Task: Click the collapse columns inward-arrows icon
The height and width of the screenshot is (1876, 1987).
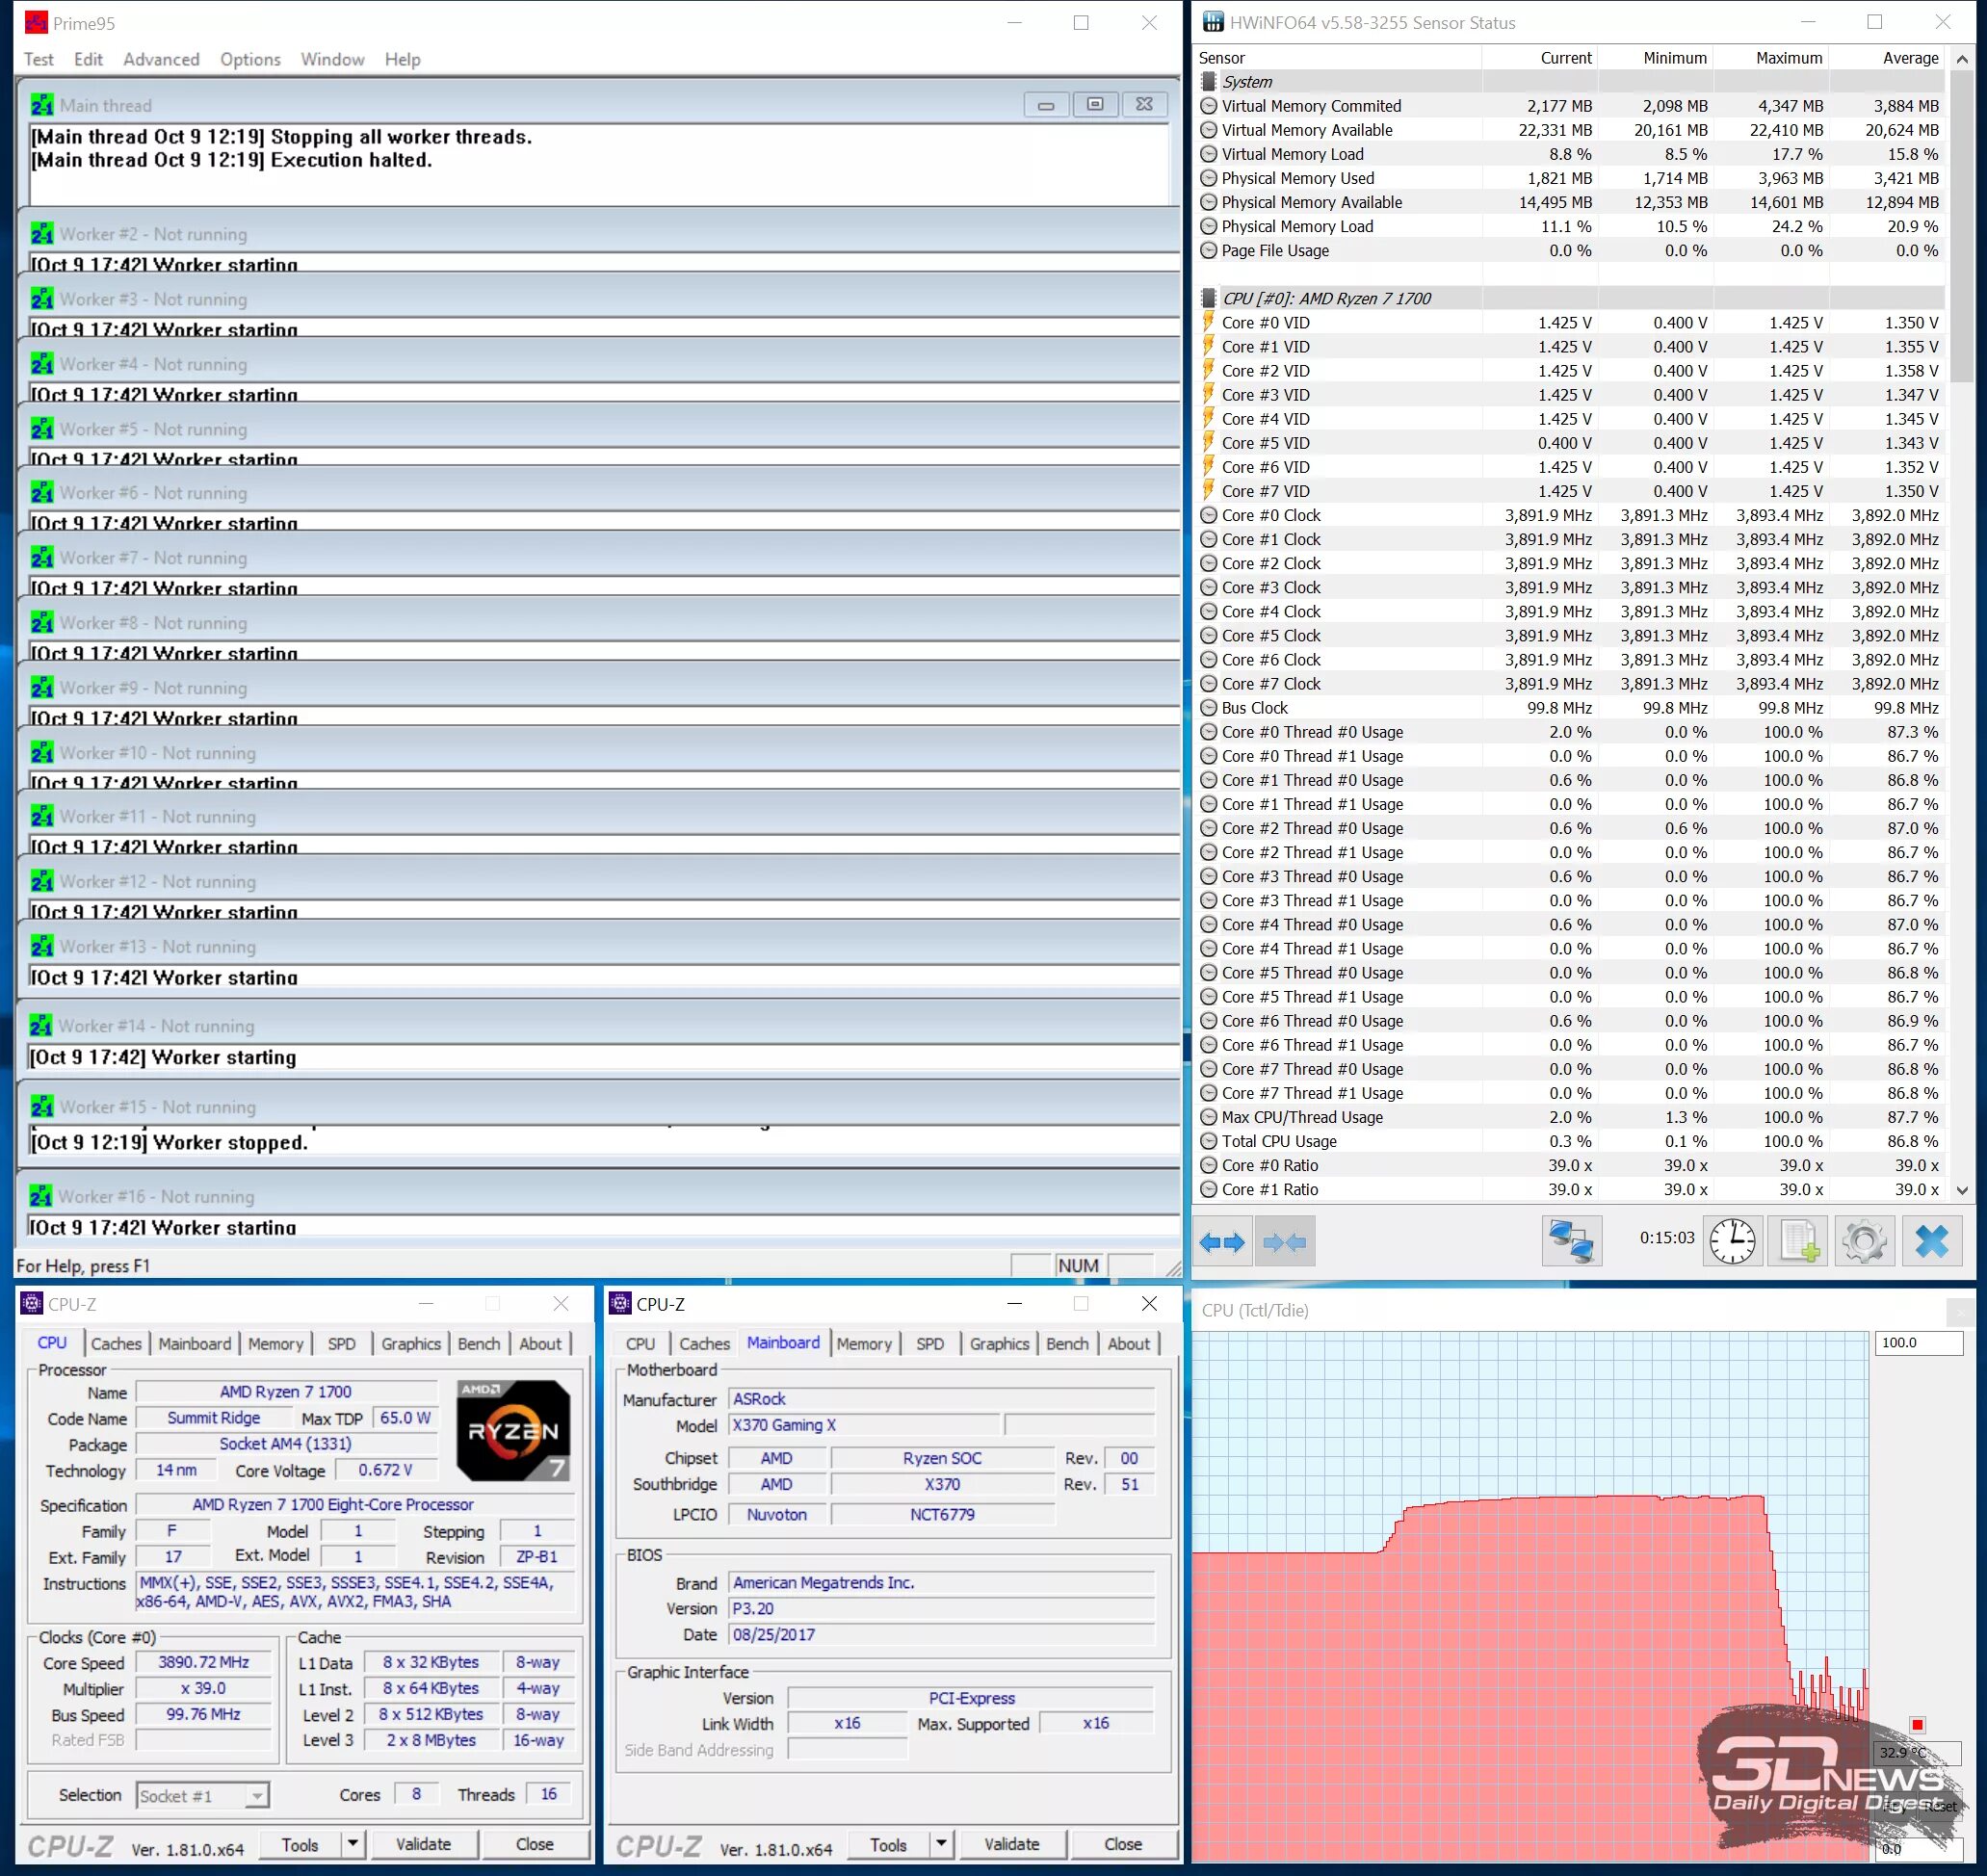Action: click(1284, 1242)
